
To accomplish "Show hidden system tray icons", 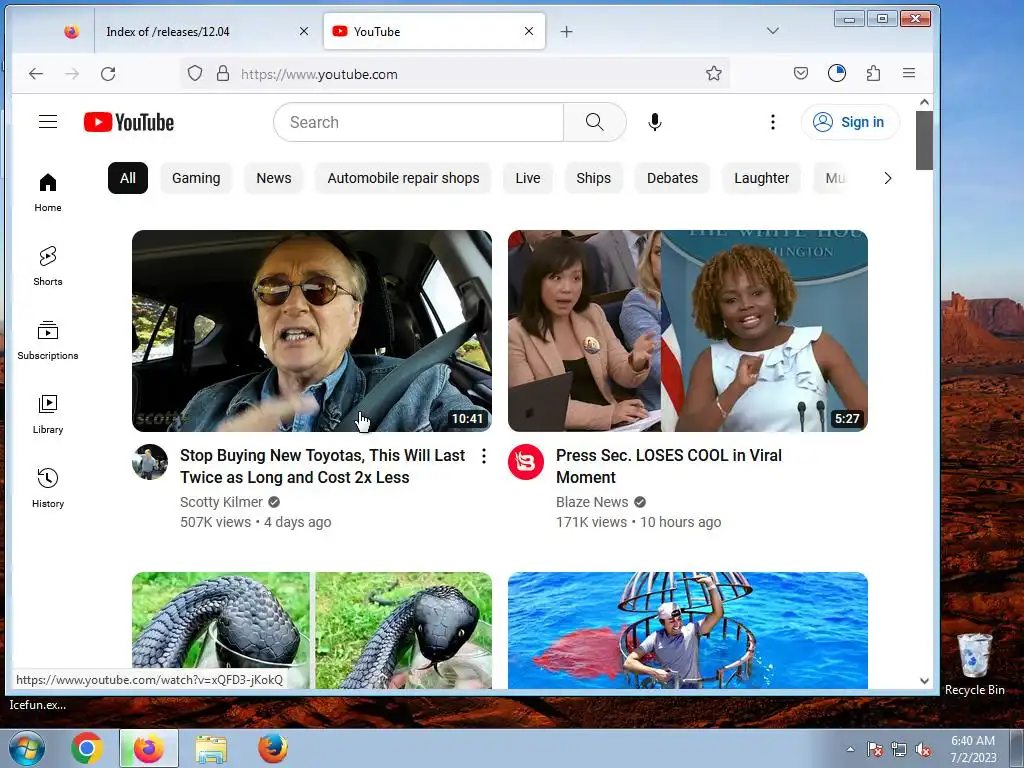I will [850, 750].
